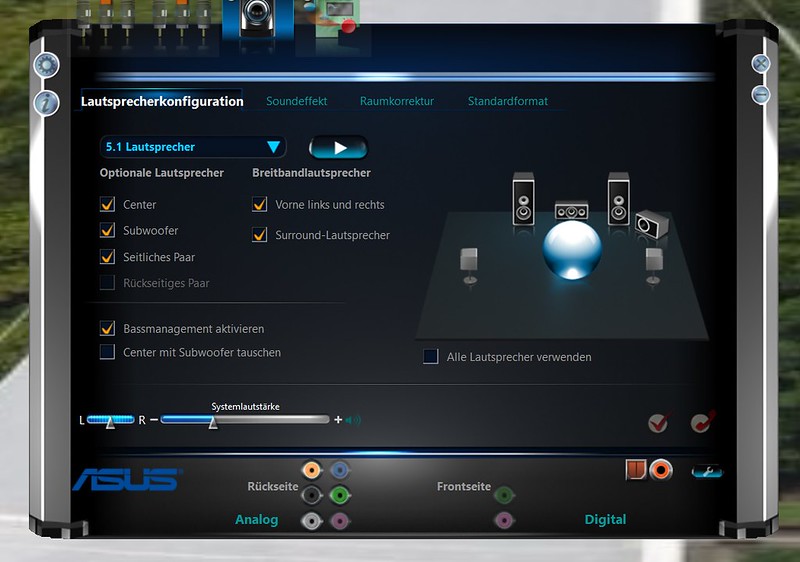Click the blue rear audio jack
This screenshot has height=562, width=800.
coord(339,470)
